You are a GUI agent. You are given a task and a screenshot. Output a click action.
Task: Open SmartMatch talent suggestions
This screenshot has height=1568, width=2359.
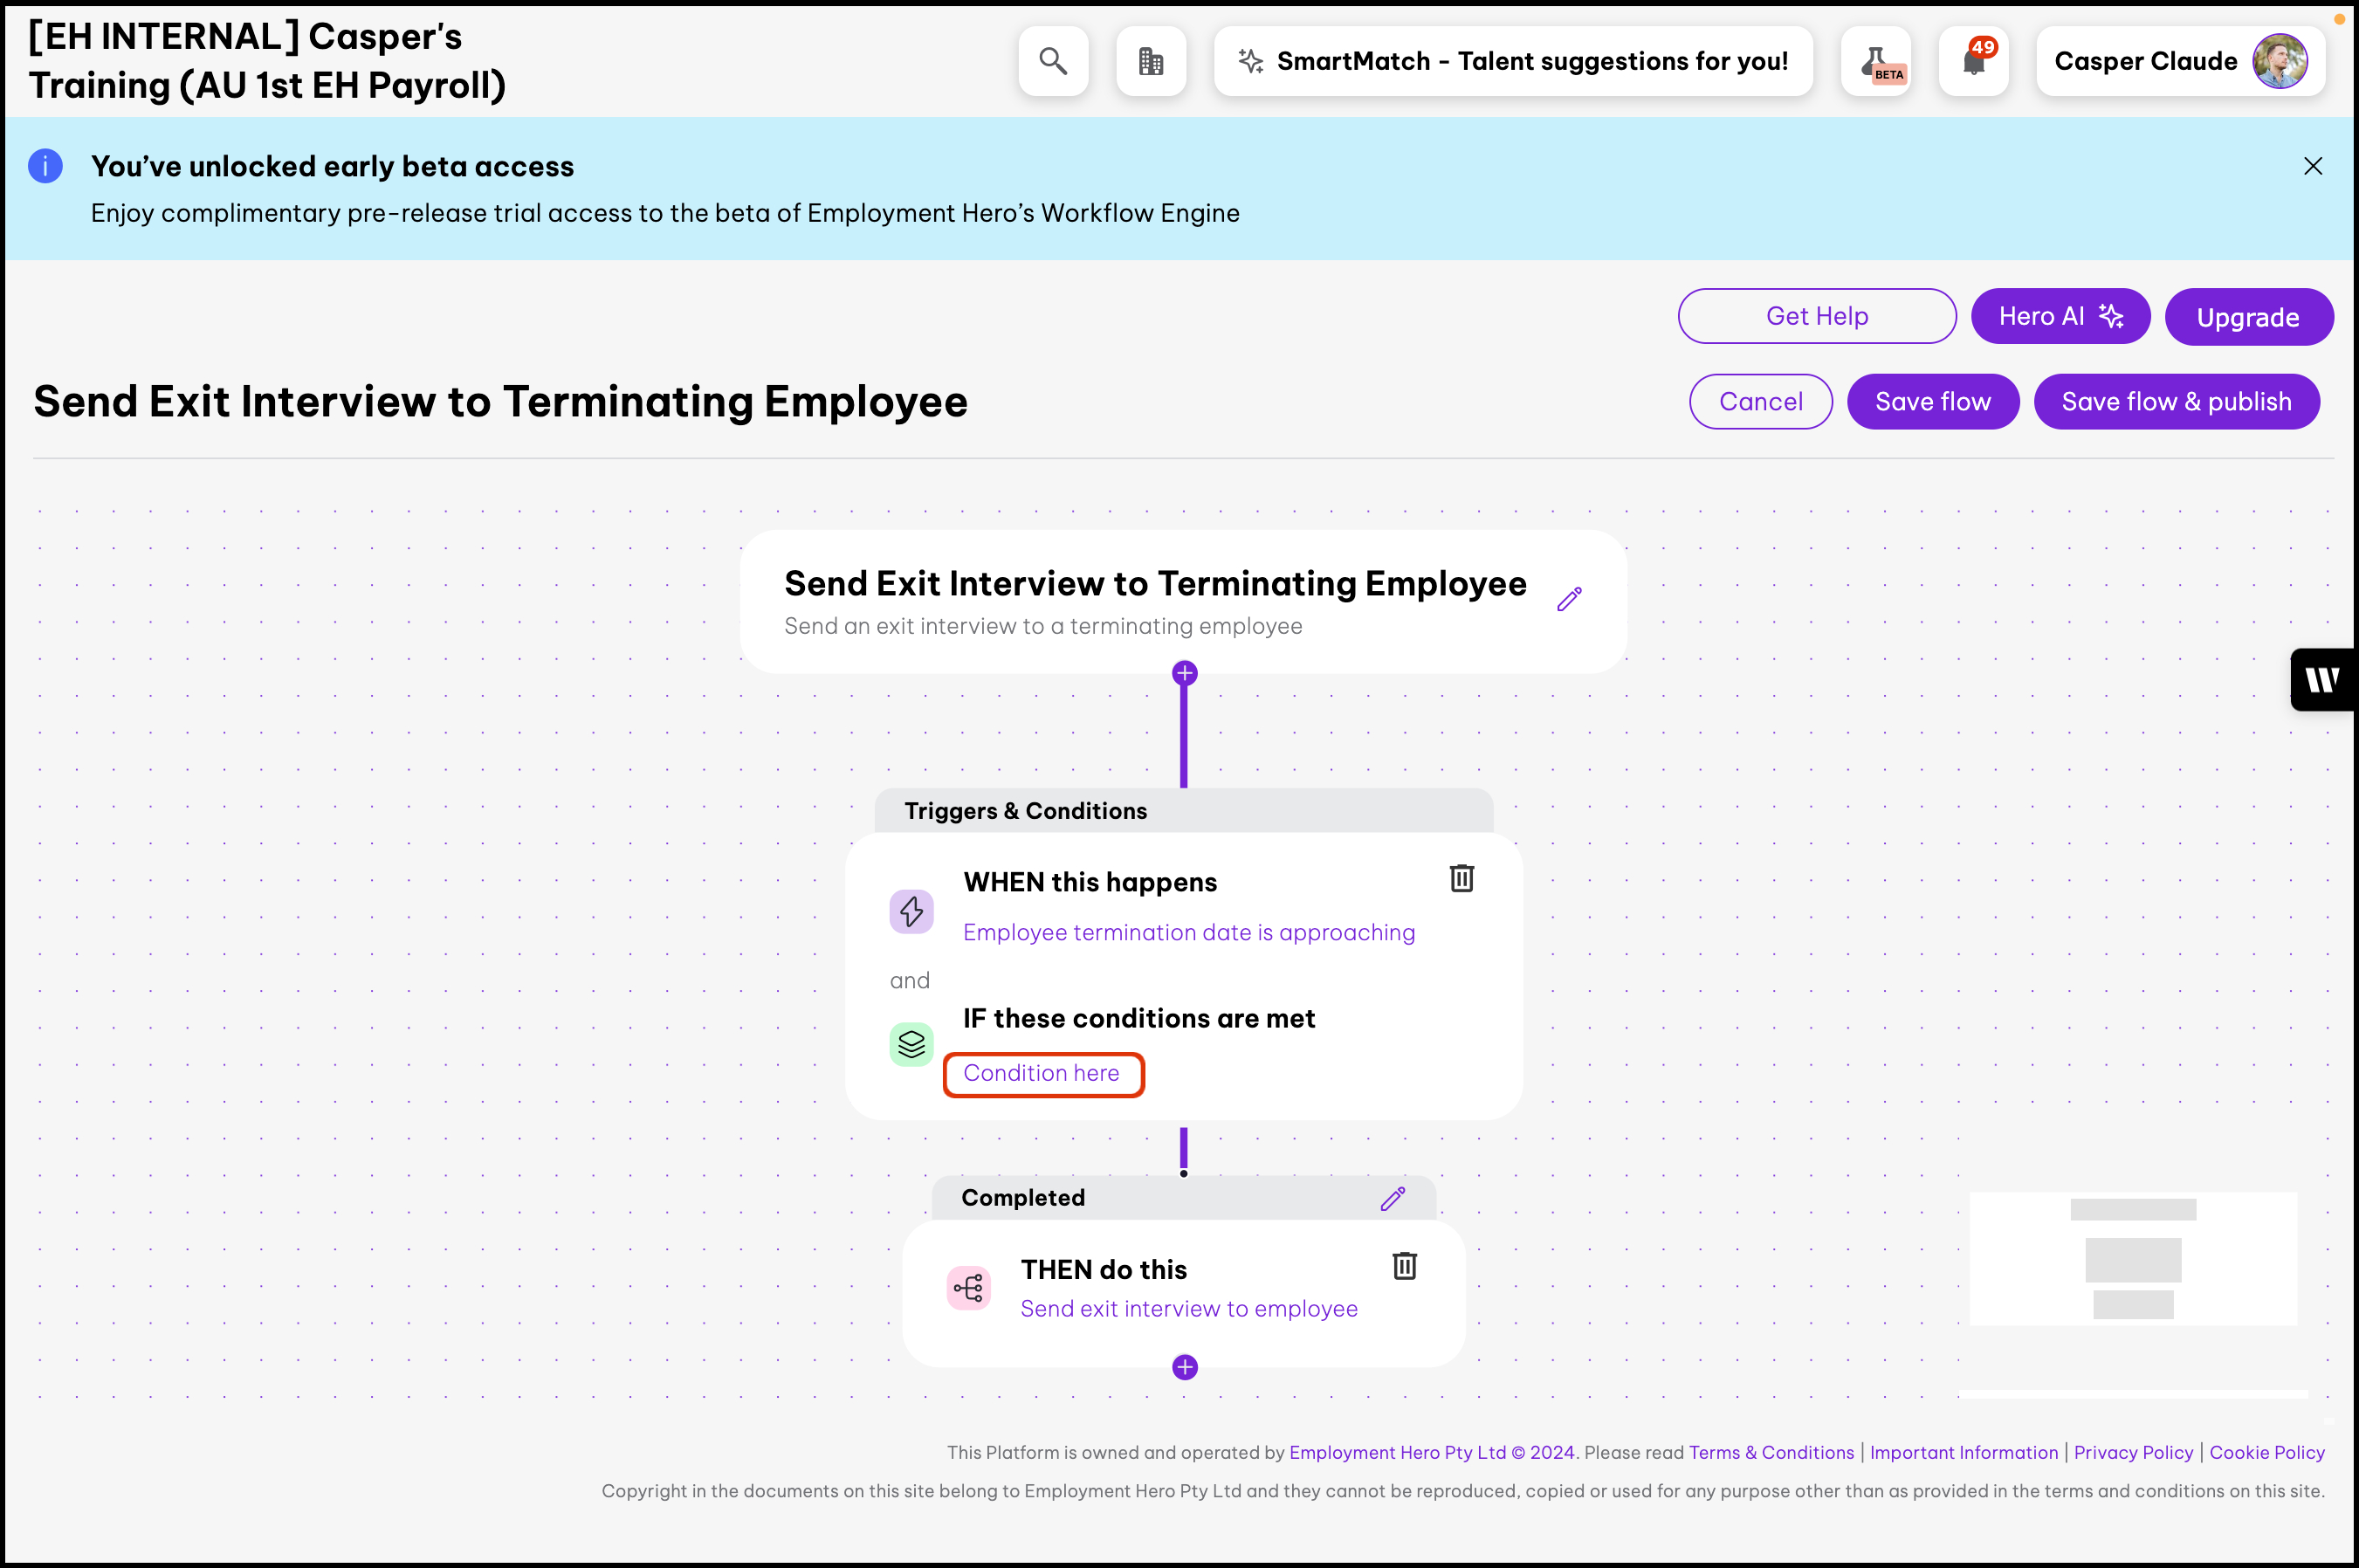1512,62
